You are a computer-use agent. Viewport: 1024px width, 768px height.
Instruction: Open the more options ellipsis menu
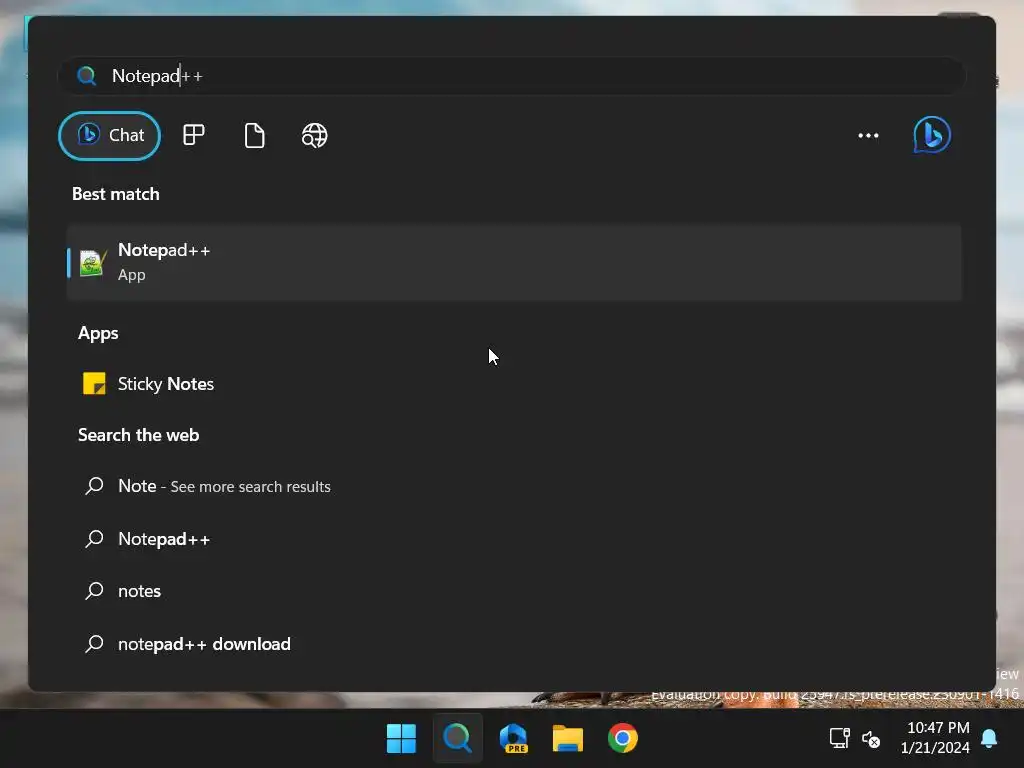[868, 136]
